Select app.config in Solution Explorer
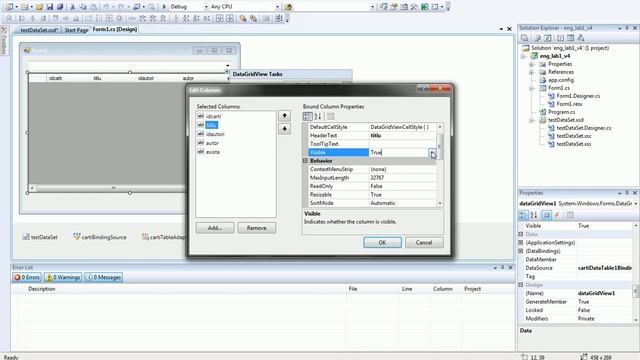 pos(561,80)
